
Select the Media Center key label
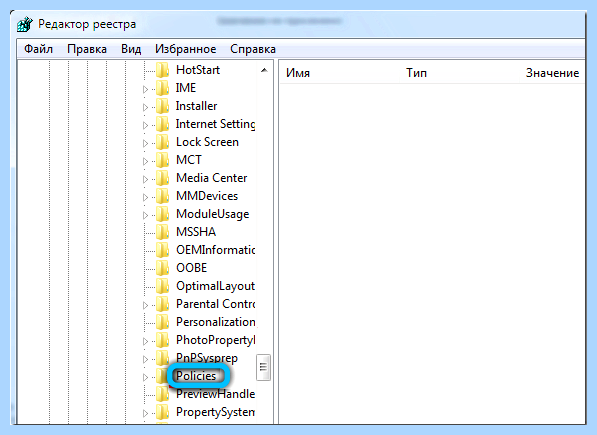(212, 178)
